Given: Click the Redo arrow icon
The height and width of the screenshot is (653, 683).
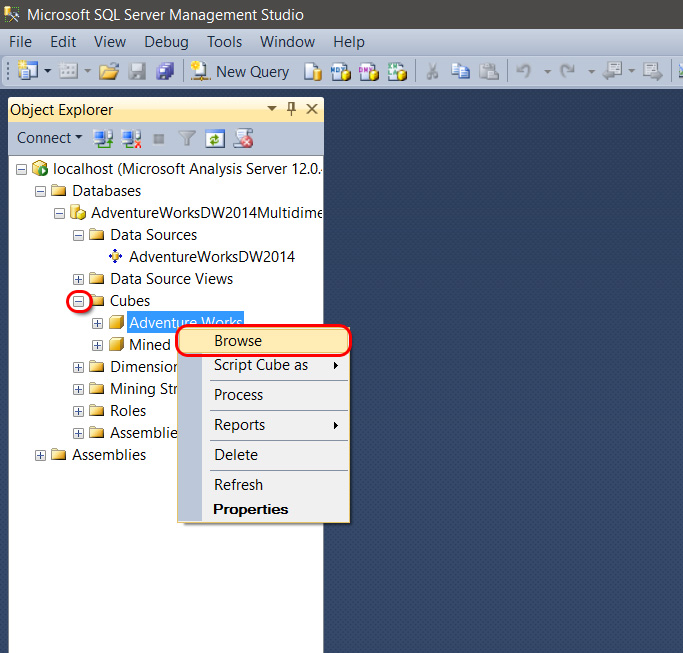Looking at the screenshot, I should pos(568,71).
